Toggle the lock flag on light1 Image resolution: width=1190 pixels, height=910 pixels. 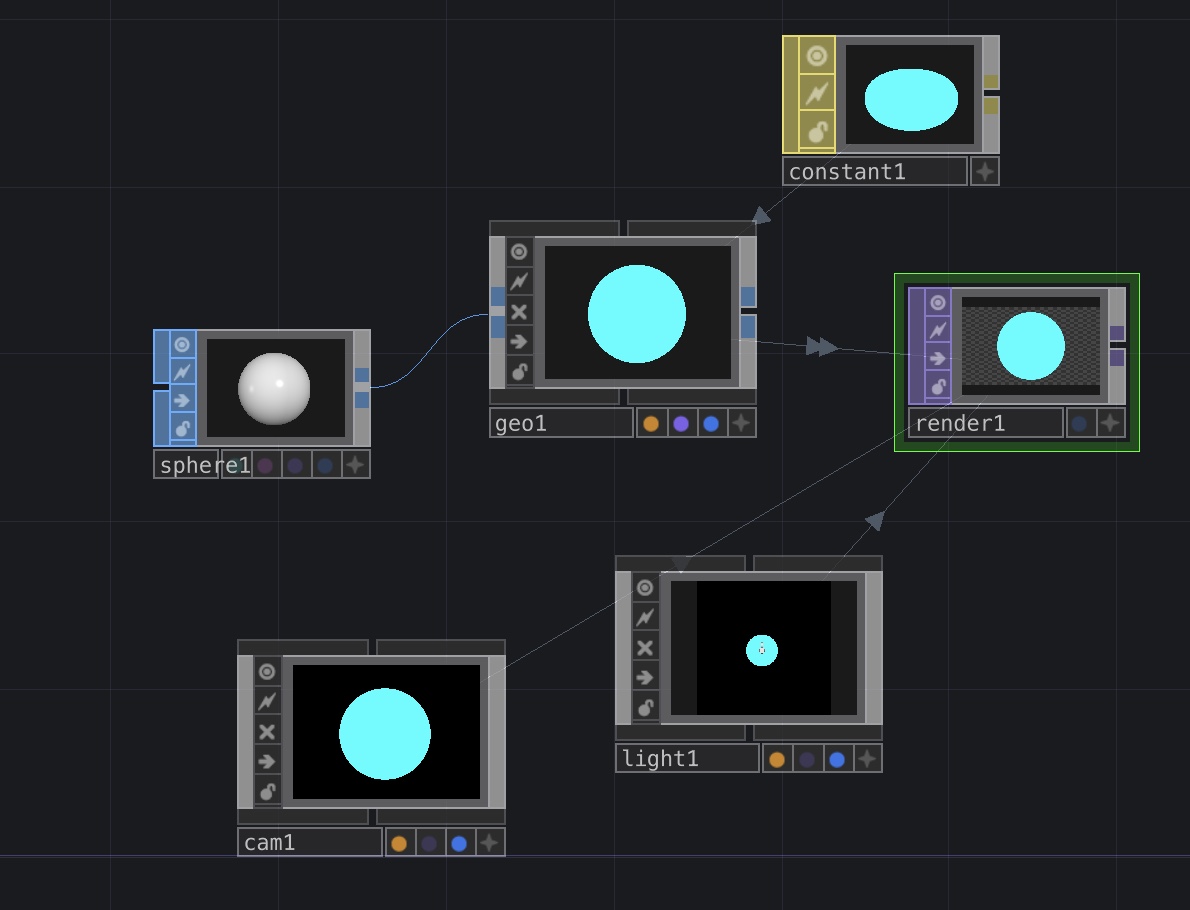[x=645, y=707]
